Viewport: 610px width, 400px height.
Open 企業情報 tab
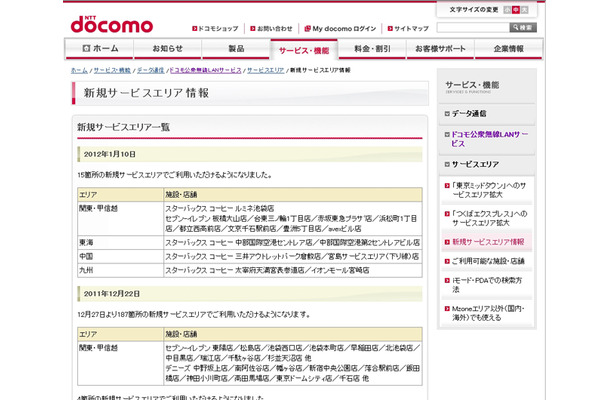508,49
